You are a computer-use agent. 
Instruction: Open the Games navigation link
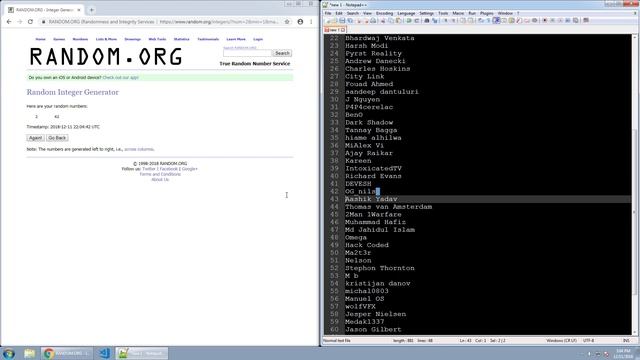pos(59,39)
